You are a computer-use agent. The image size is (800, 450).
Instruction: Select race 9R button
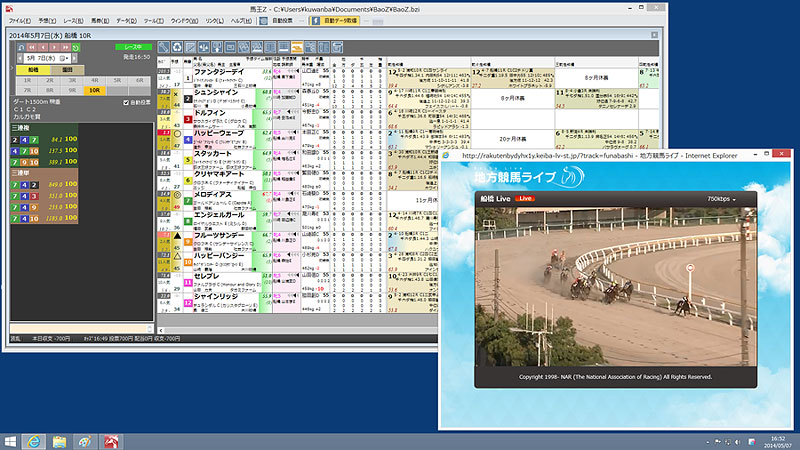point(72,90)
